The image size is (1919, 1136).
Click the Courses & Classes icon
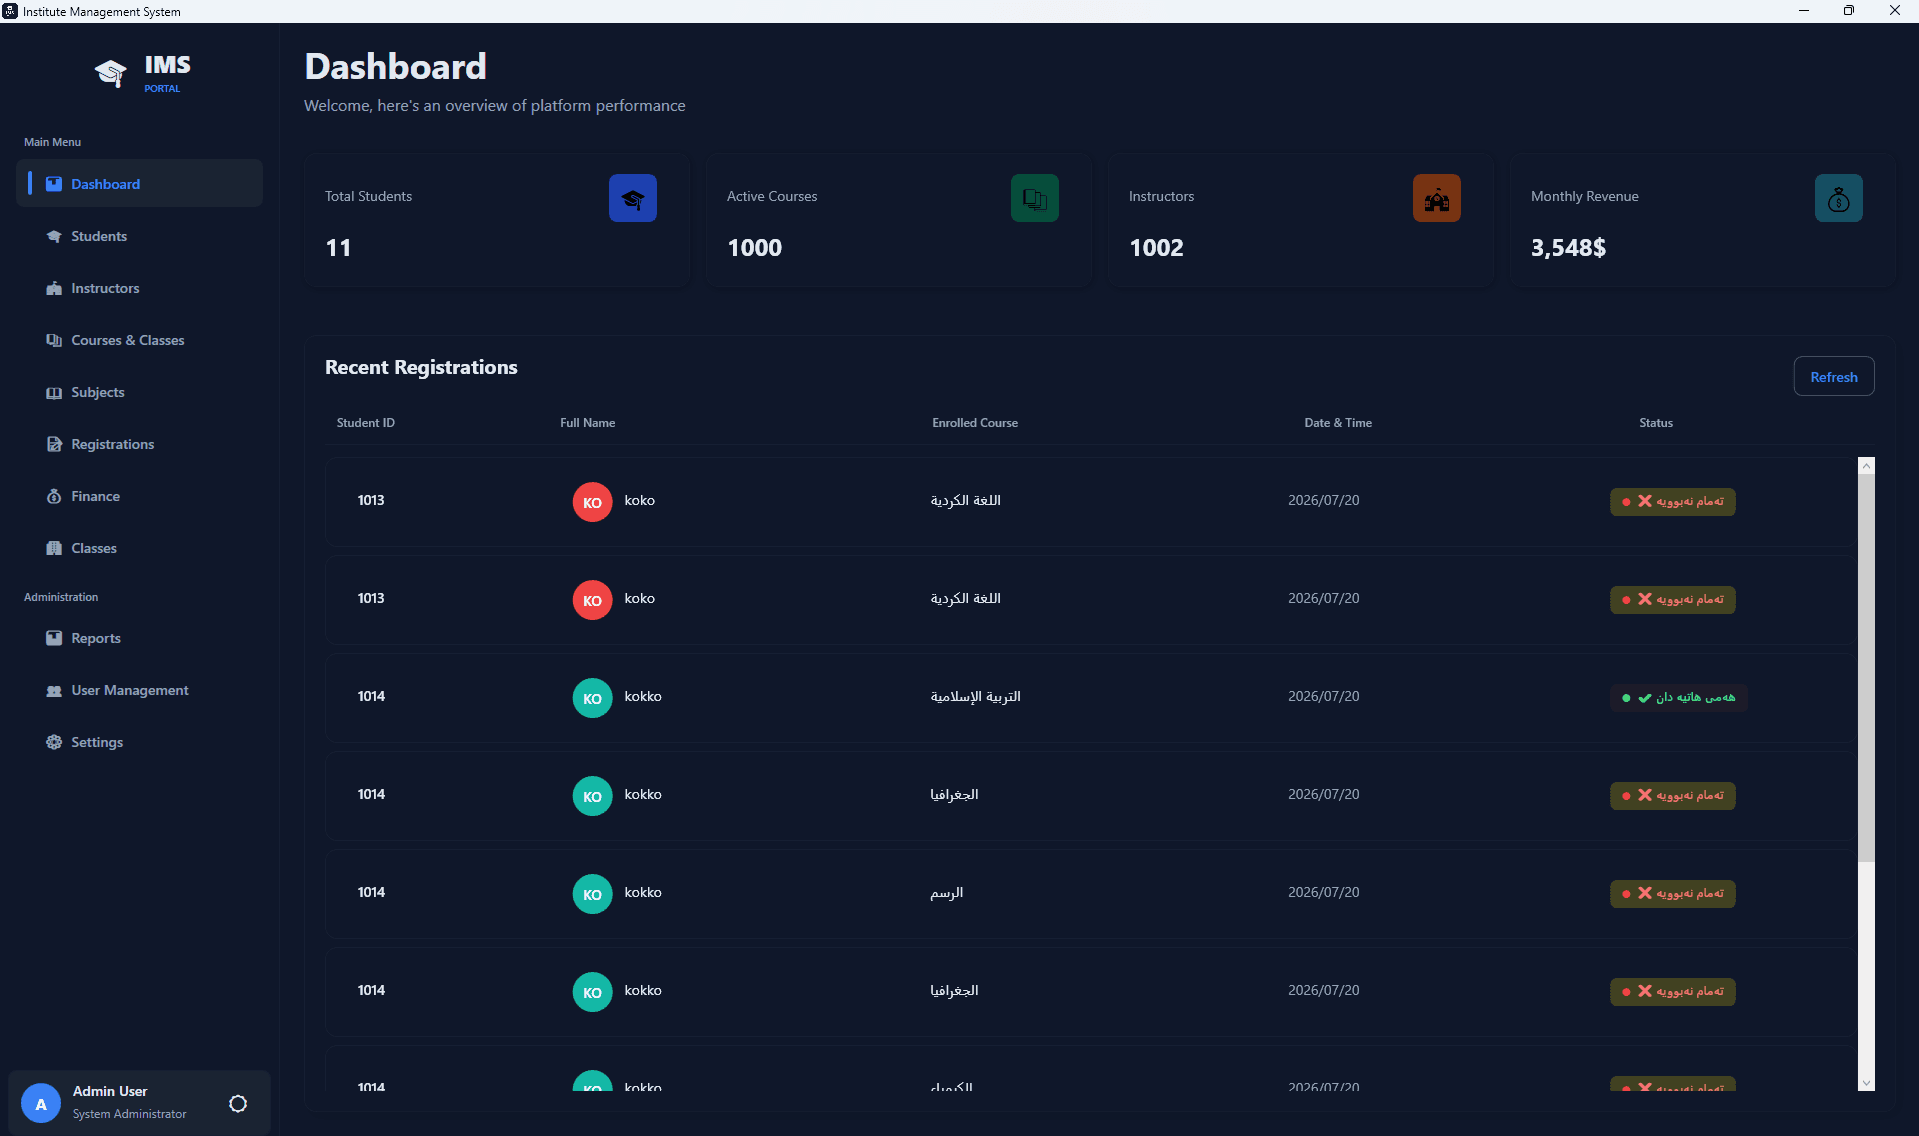point(54,340)
